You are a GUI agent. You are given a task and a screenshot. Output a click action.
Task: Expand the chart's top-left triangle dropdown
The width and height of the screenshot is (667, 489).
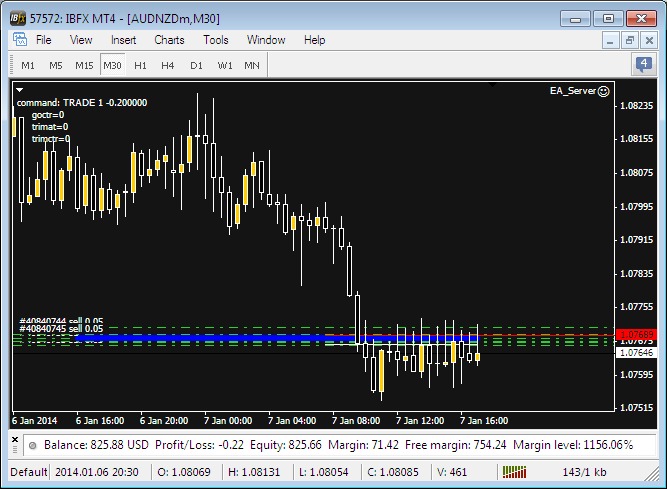click(x=20, y=90)
